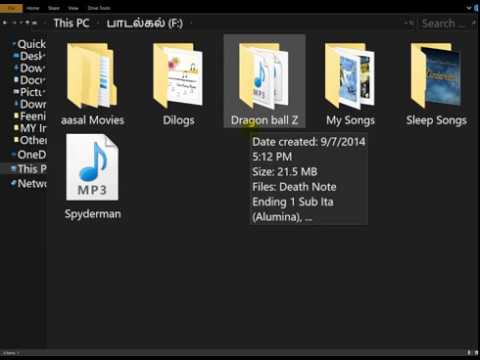The width and height of the screenshot is (480, 360).
Task: Switch to large icons view in the status bar
Action: coord(475,352)
